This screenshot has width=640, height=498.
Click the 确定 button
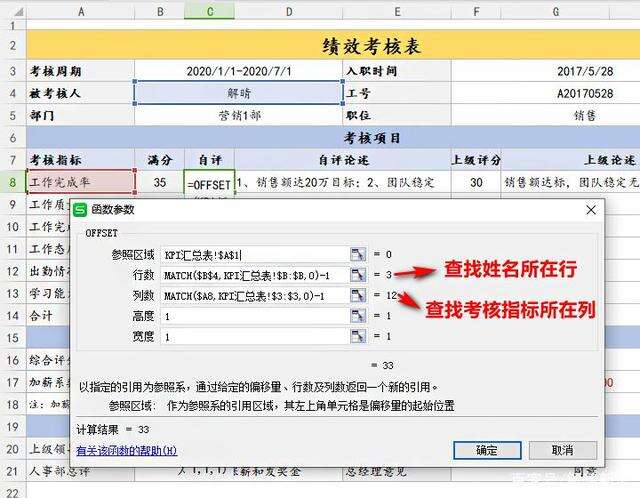pos(487,450)
